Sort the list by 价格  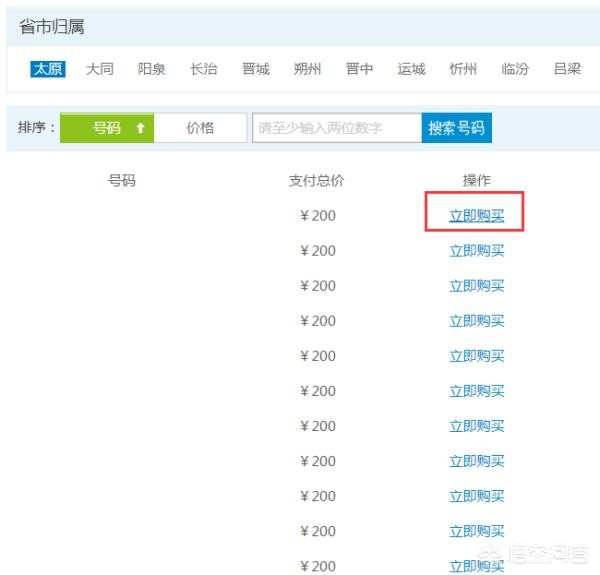click(200, 128)
